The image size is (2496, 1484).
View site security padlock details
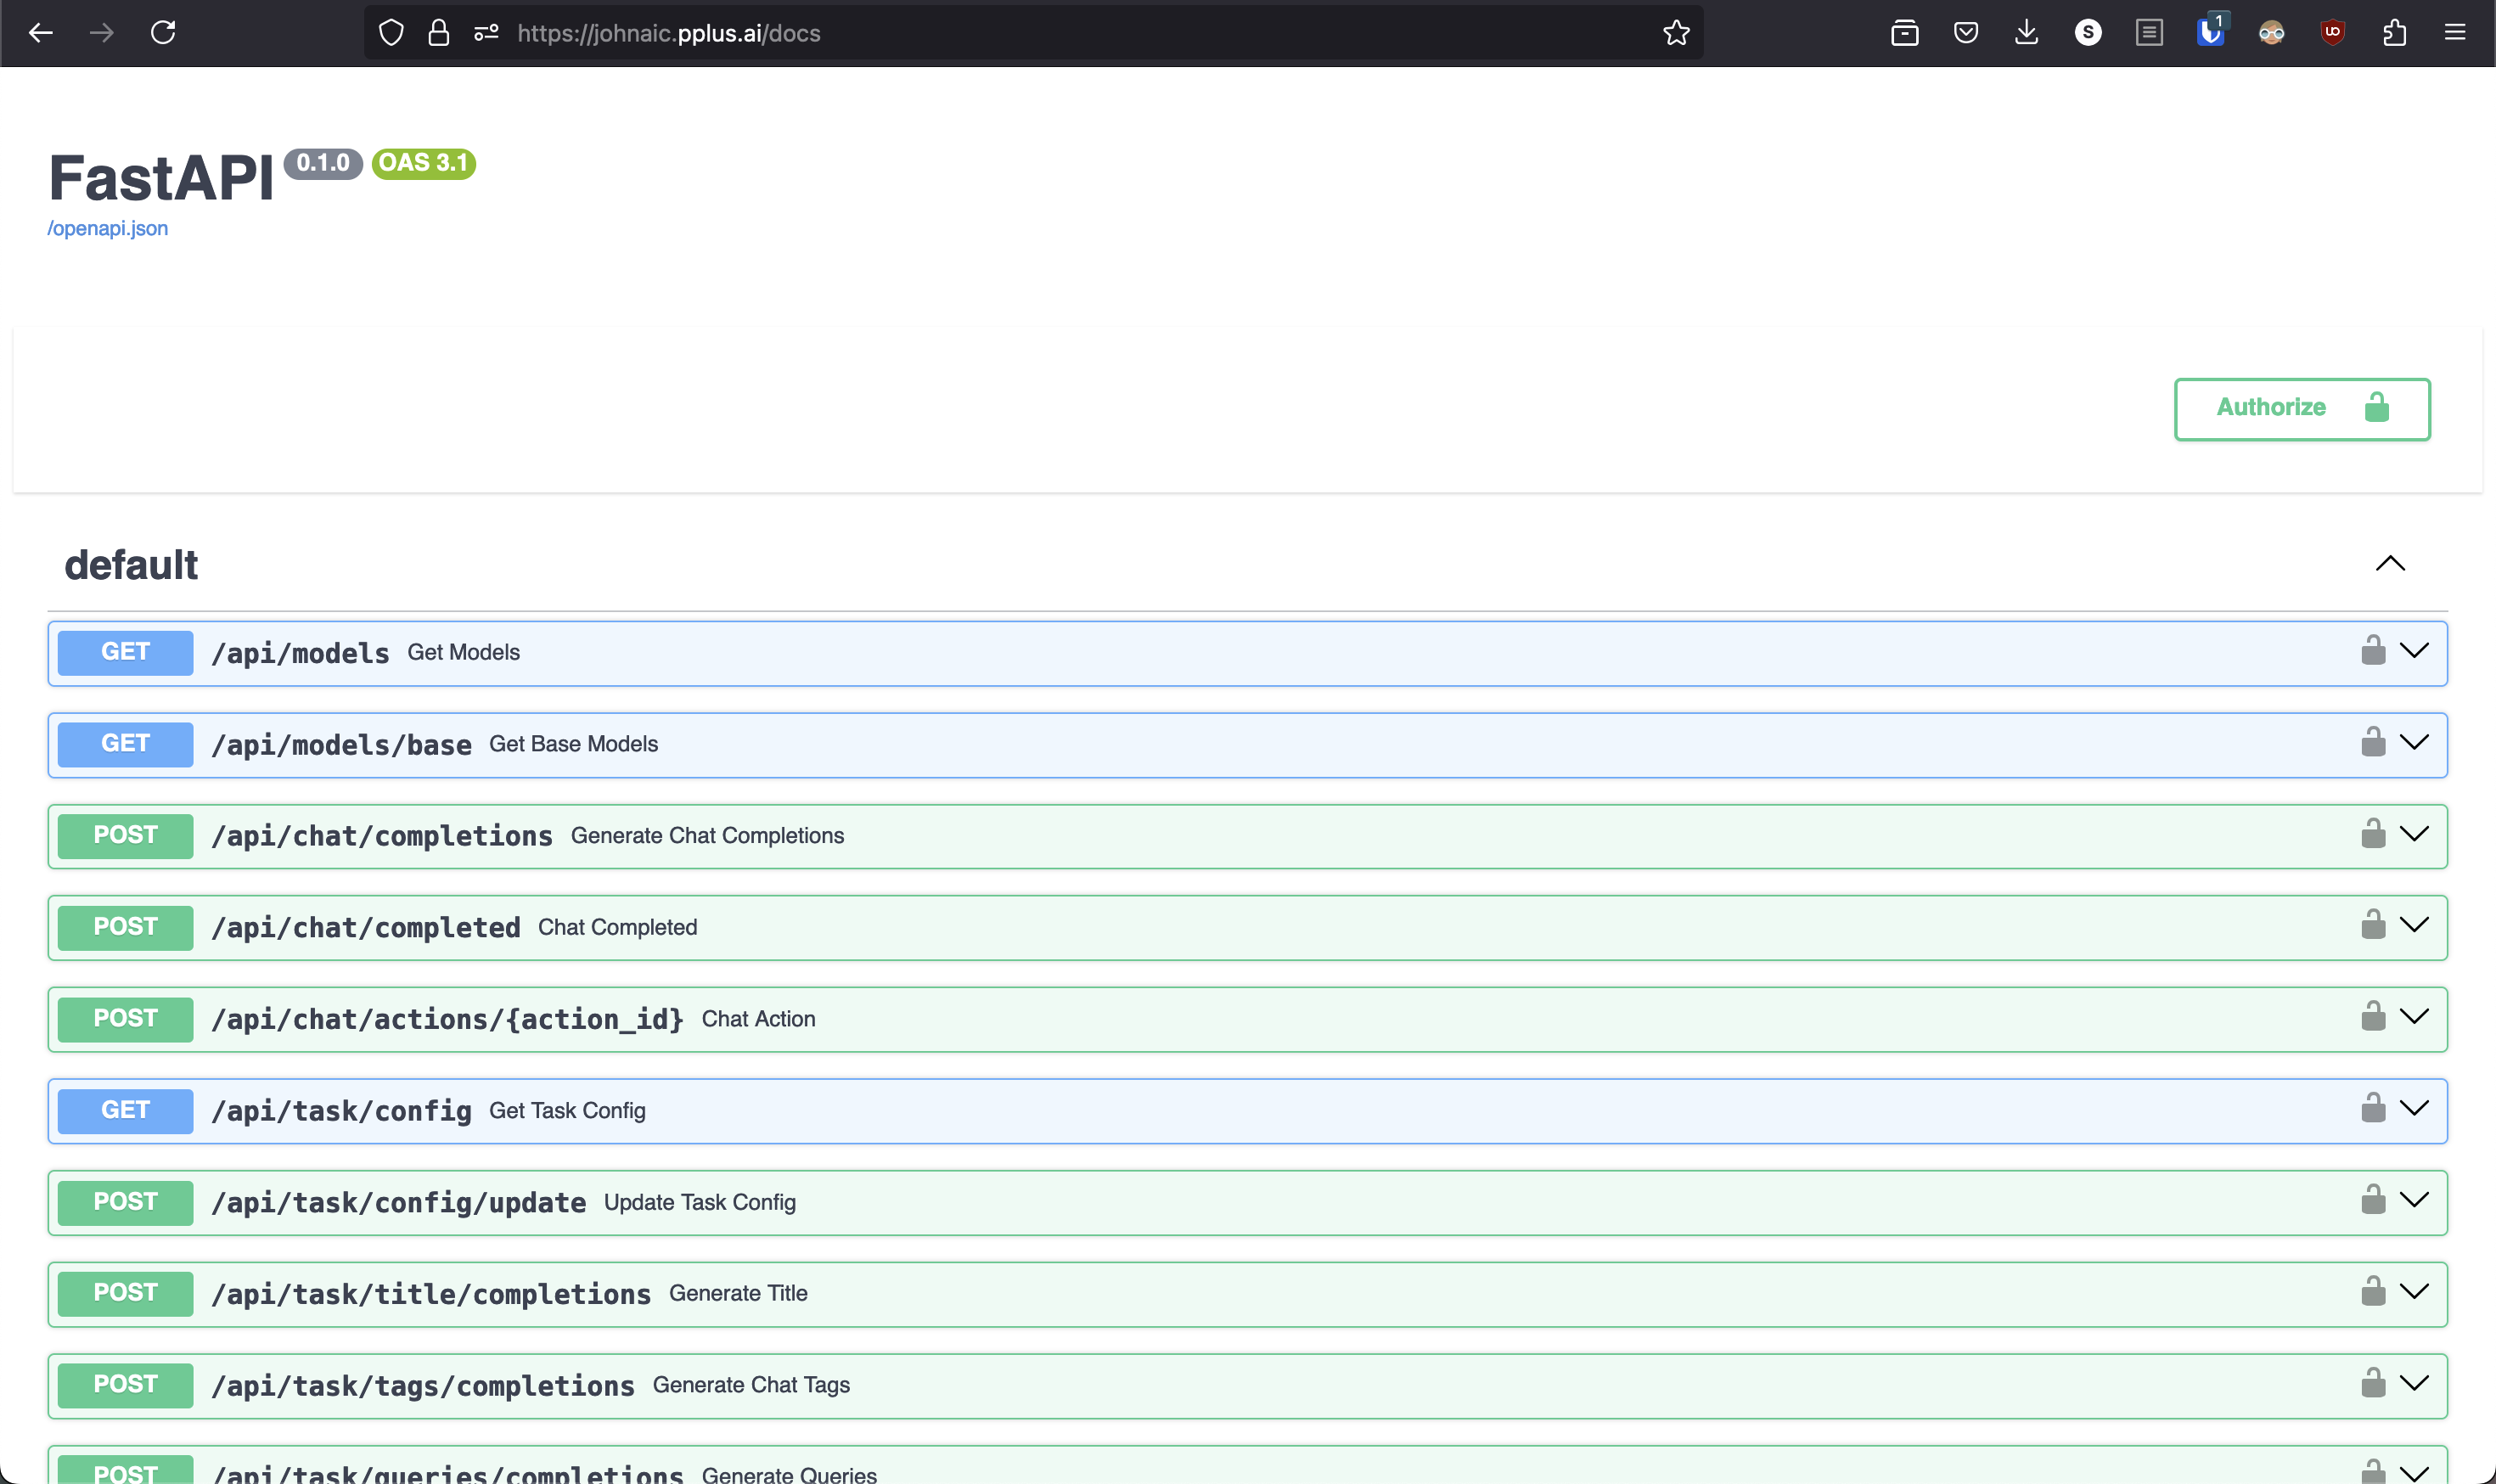(x=438, y=33)
